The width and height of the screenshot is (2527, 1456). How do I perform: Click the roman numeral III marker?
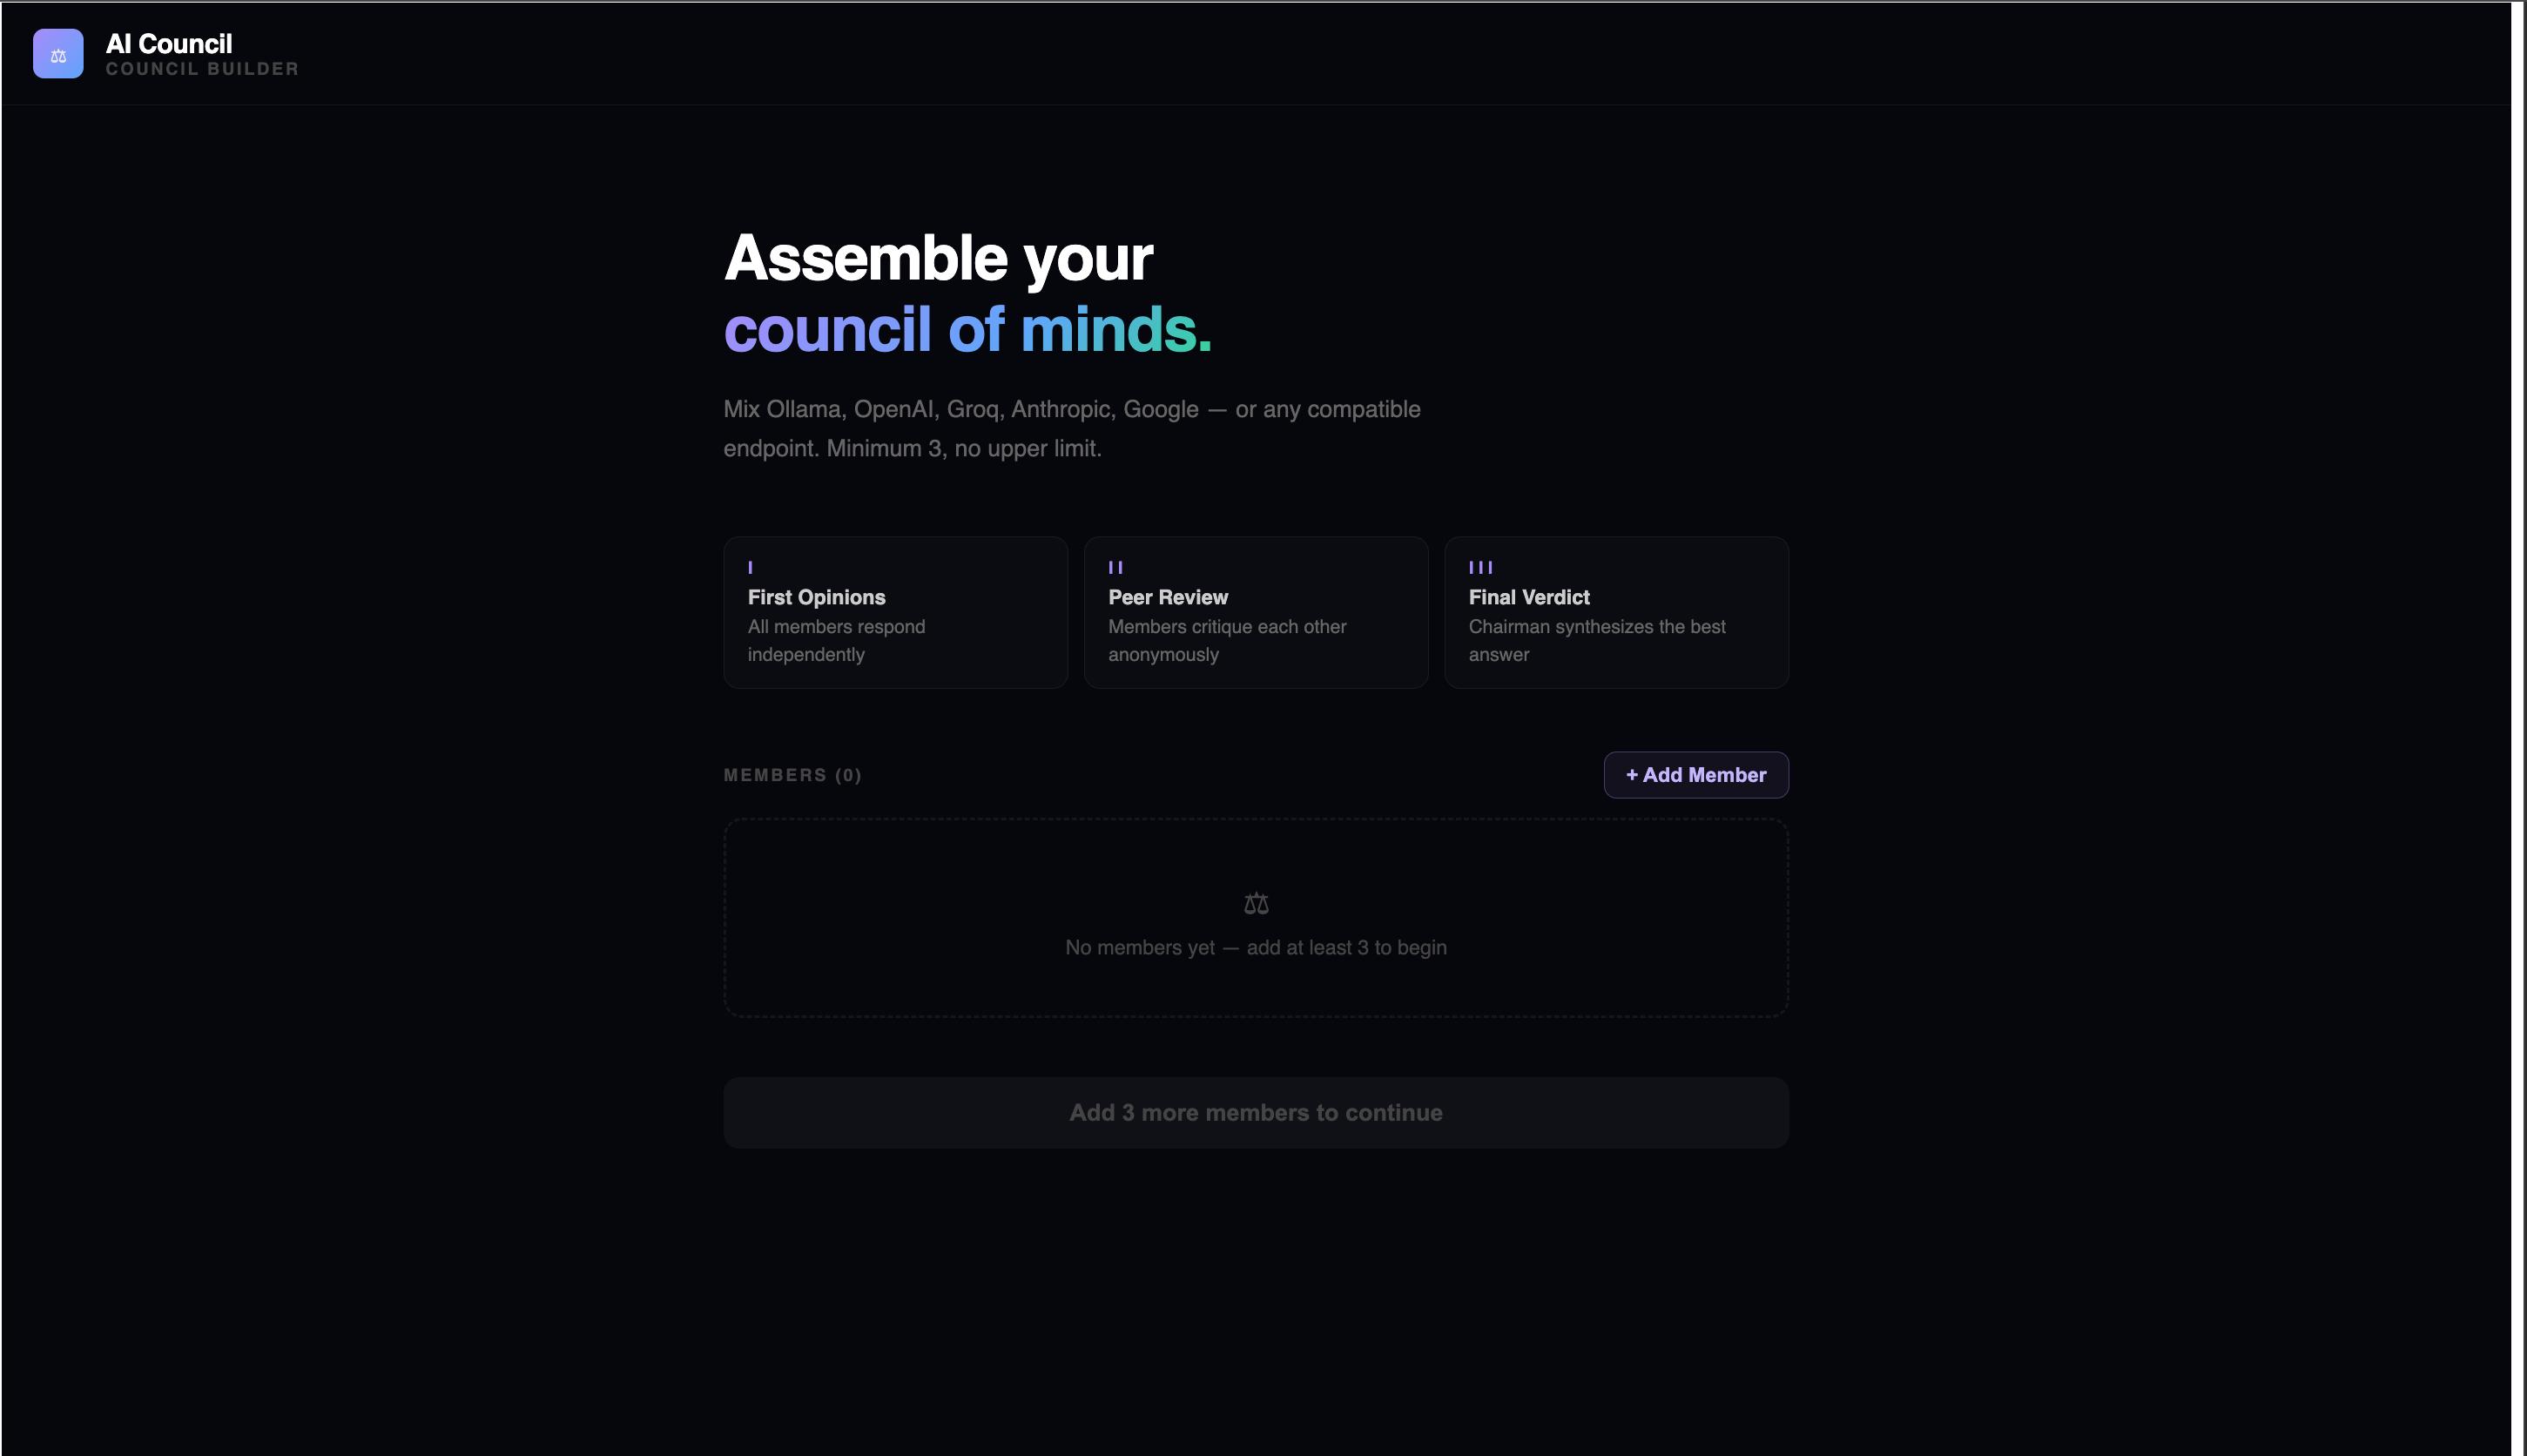(x=1481, y=567)
